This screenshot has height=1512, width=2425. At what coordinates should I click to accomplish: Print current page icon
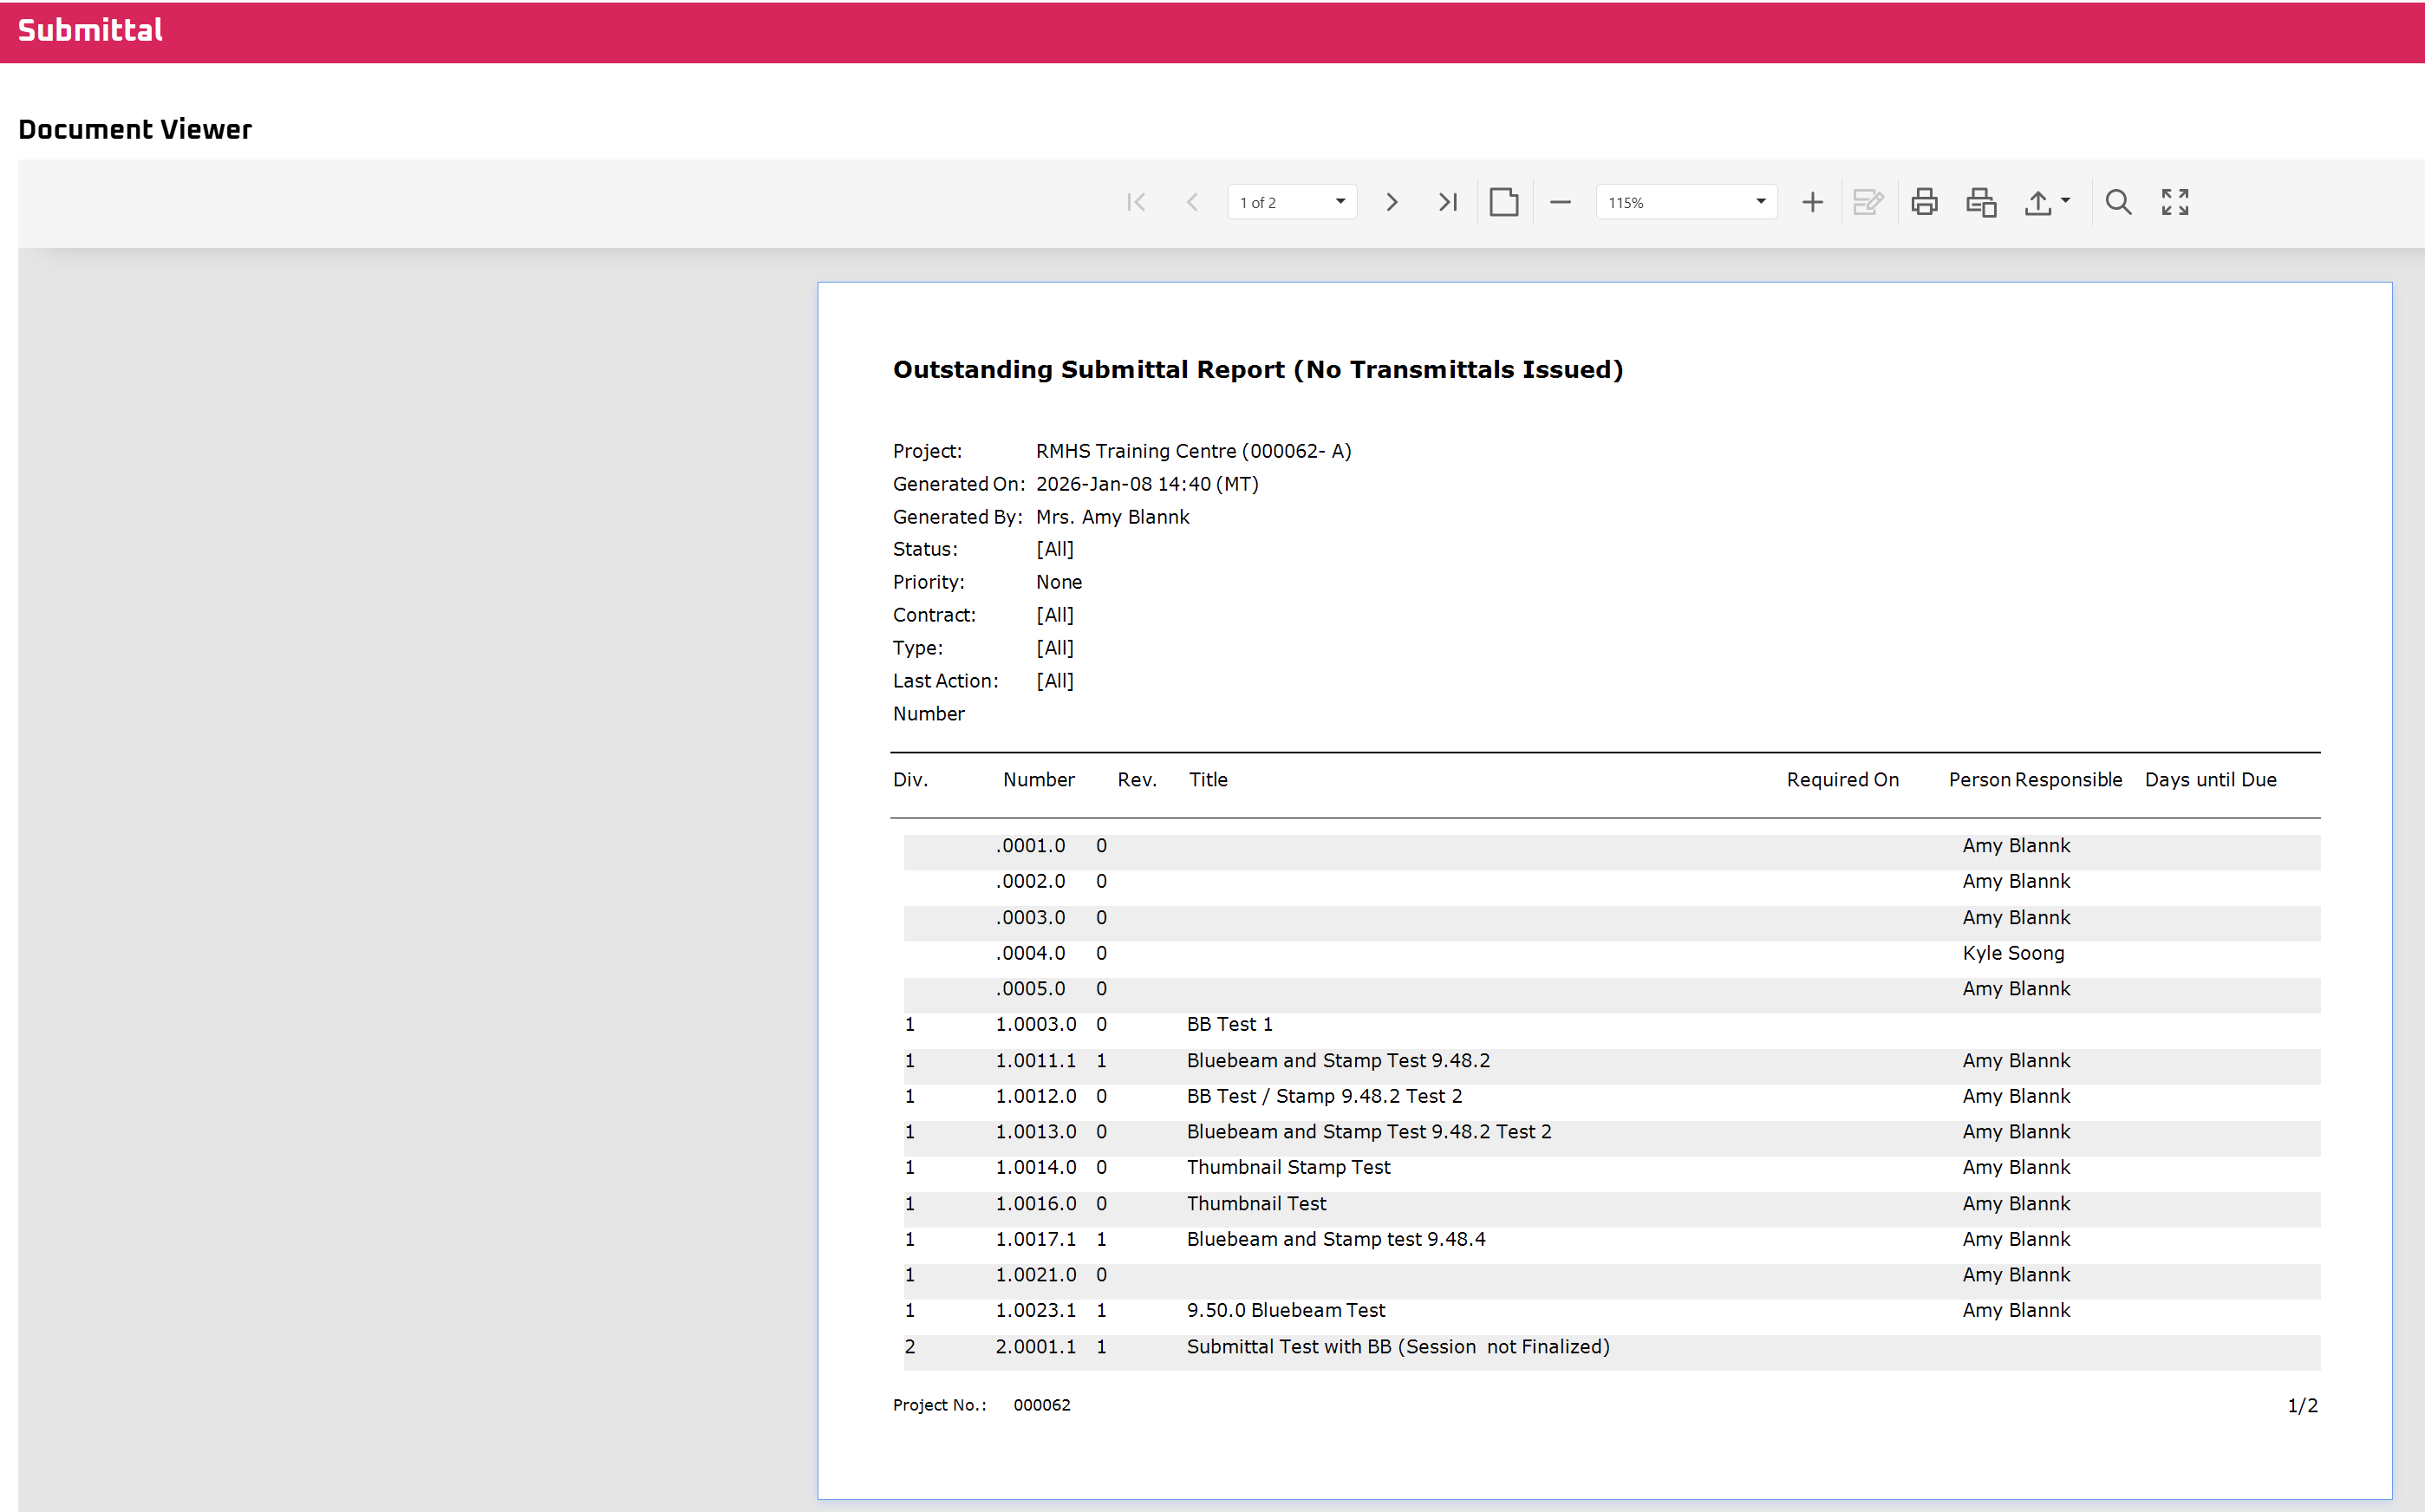click(1981, 202)
